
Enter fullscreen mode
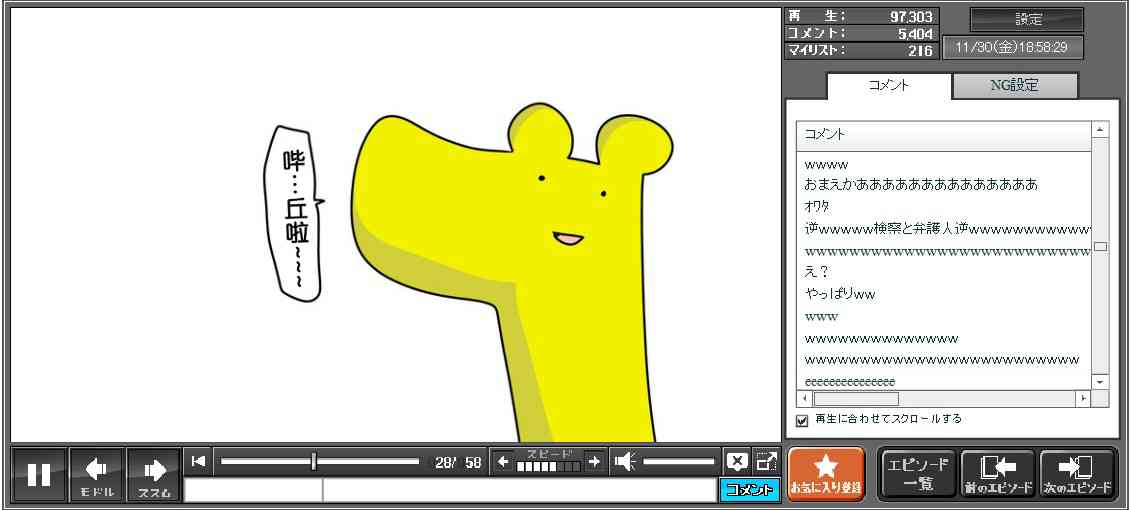tap(766, 461)
